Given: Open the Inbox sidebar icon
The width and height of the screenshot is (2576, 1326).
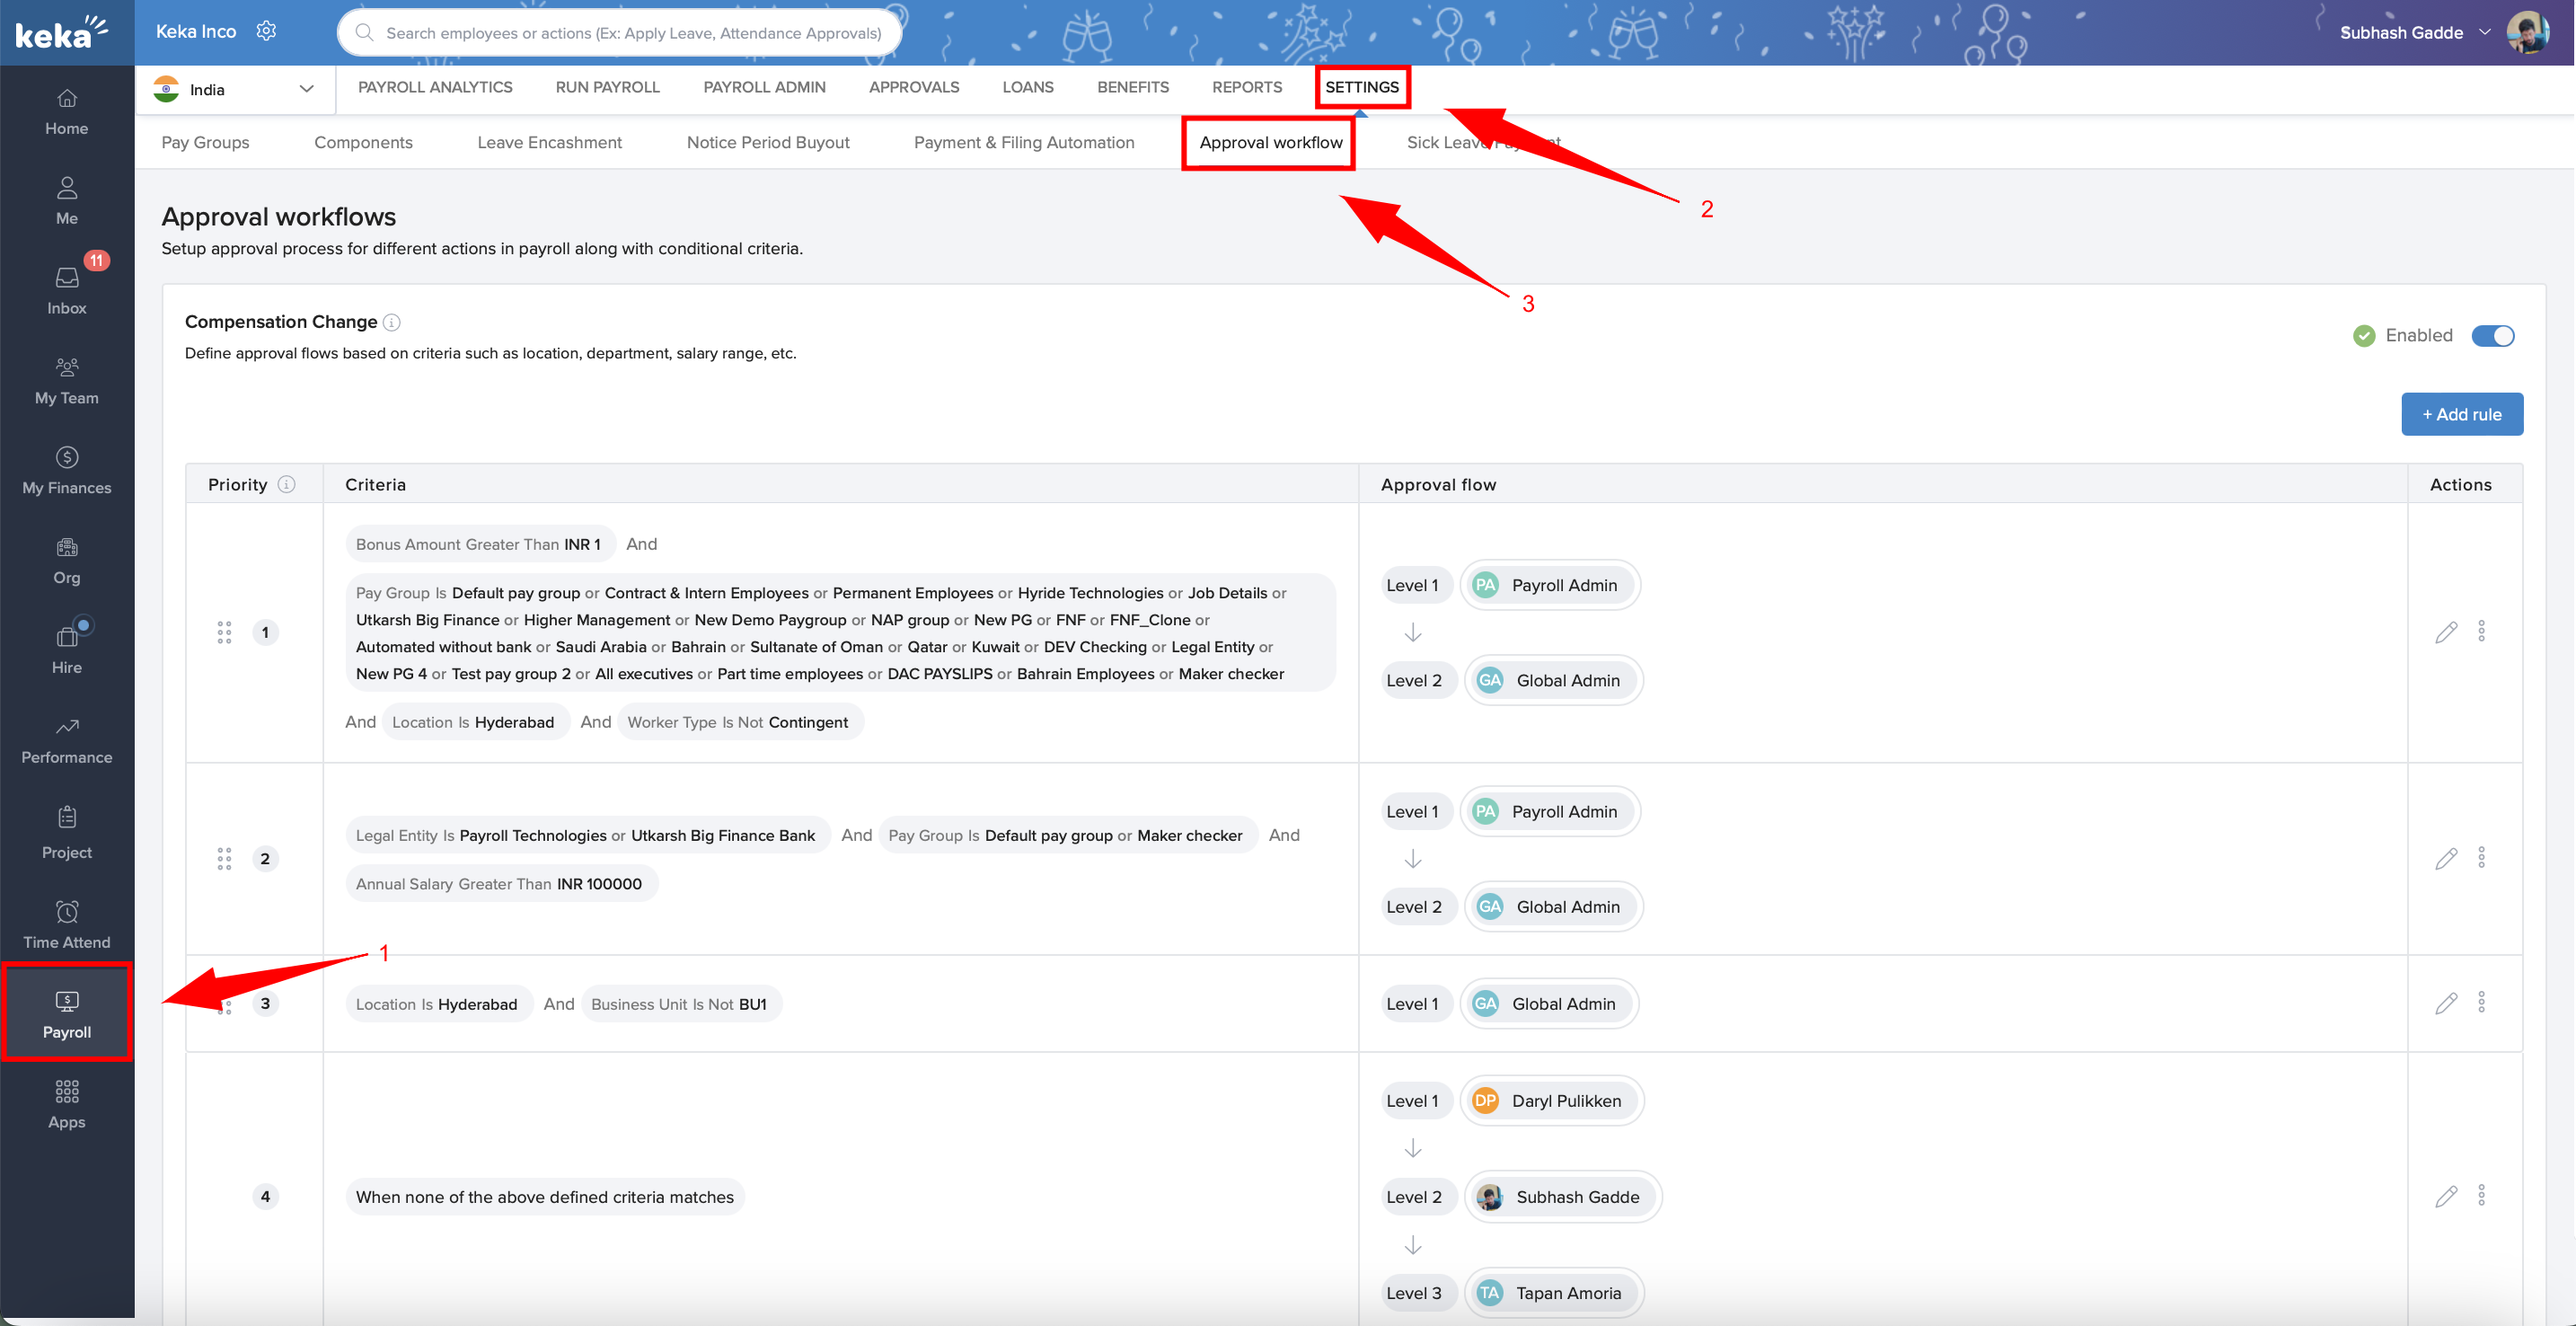Looking at the screenshot, I should (66, 278).
